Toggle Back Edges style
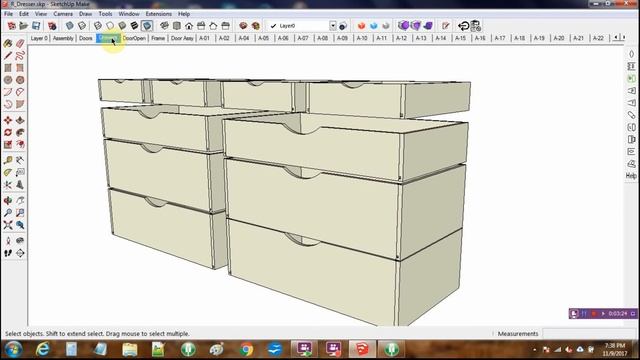 [82, 26]
